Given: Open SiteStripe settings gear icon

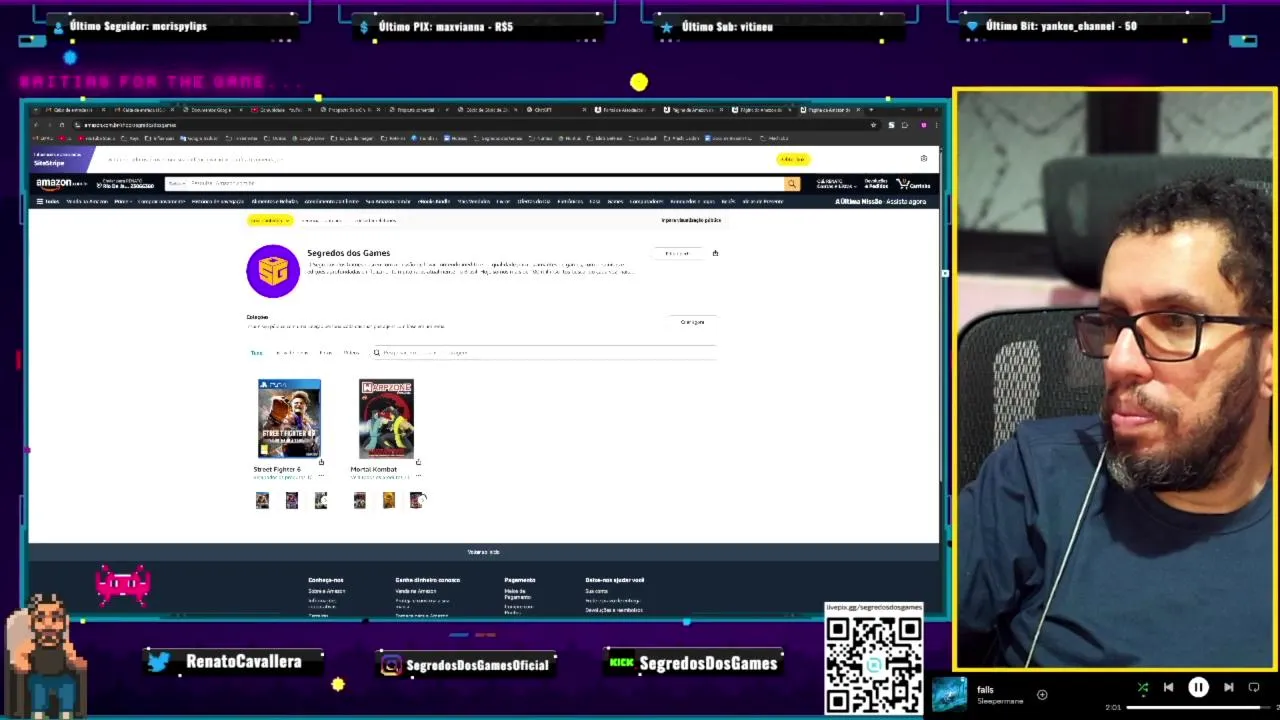Looking at the screenshot, I should click(x=923, y=158).
